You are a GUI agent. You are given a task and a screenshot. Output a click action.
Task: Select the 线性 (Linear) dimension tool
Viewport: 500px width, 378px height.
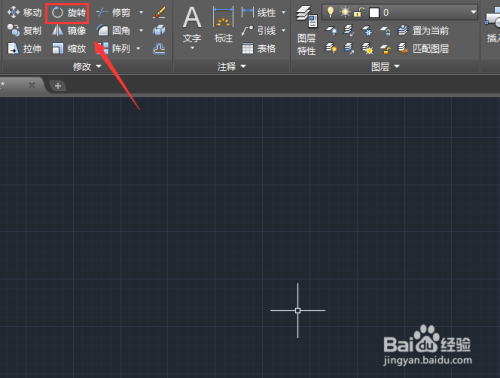click(x=259, y=13)
